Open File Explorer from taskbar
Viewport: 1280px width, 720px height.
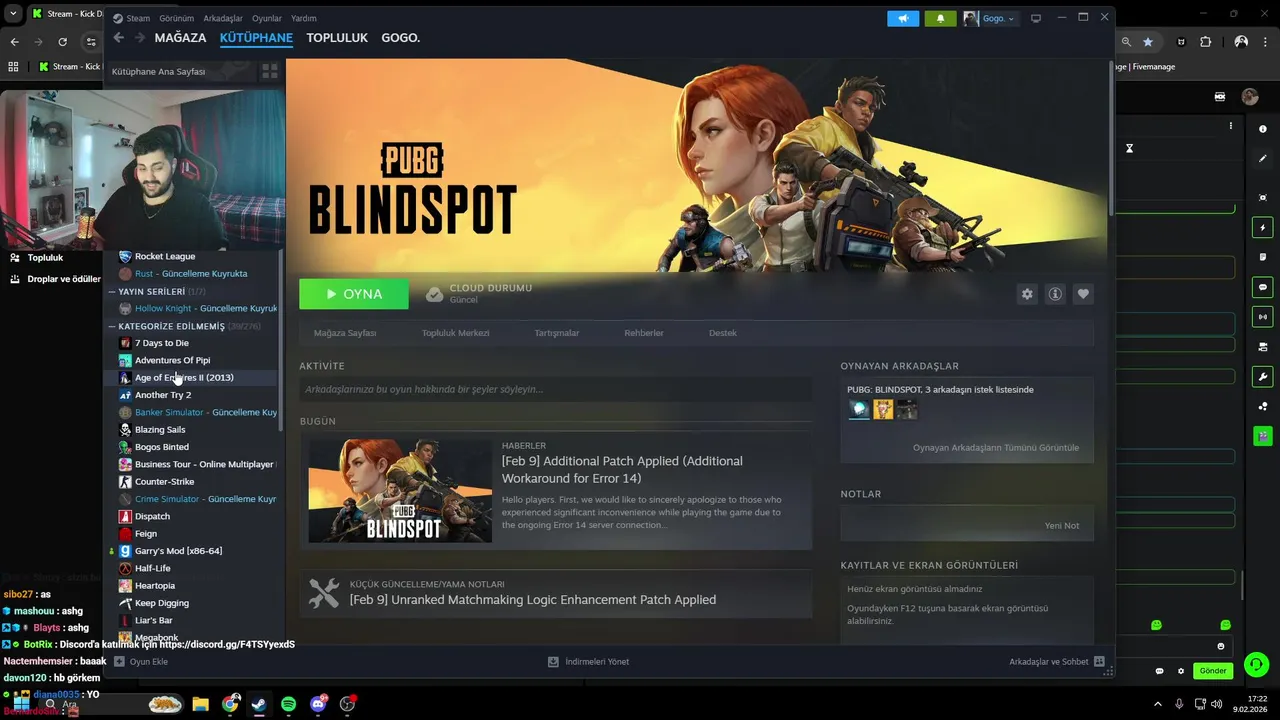click(x=200, y=704)
